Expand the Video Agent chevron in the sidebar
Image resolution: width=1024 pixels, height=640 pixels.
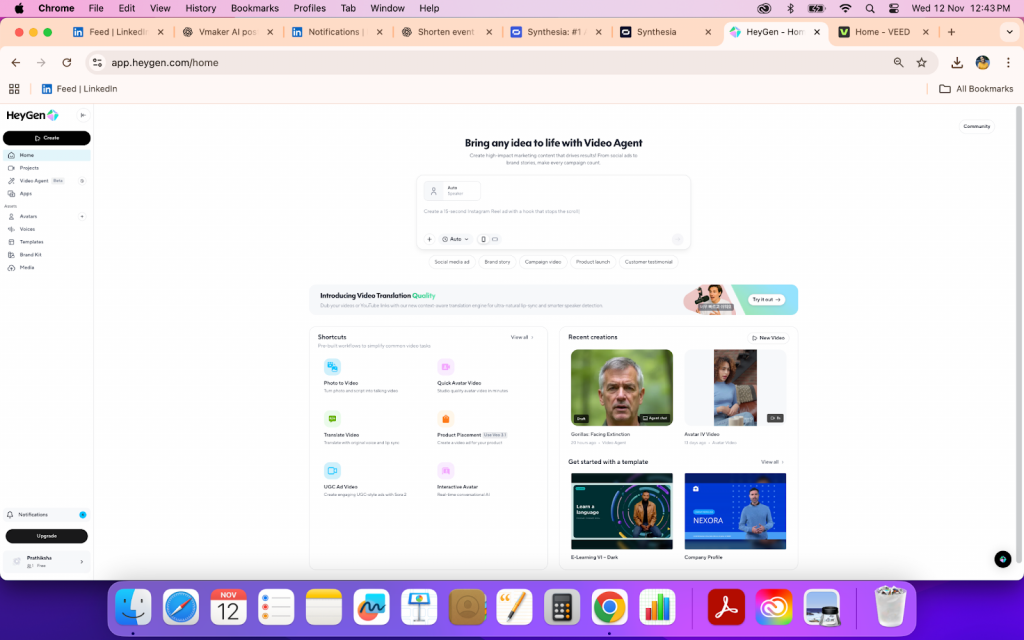pos(82,181)
